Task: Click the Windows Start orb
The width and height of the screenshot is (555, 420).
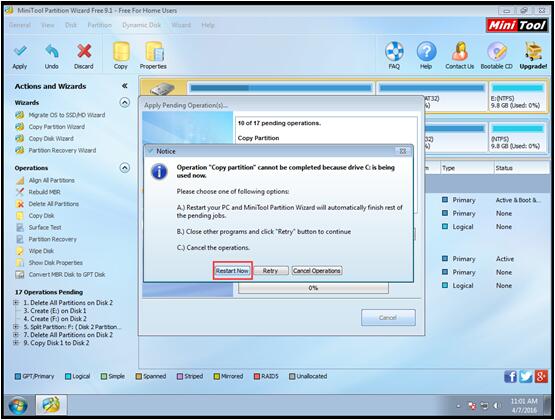Action: pos(18,405)
